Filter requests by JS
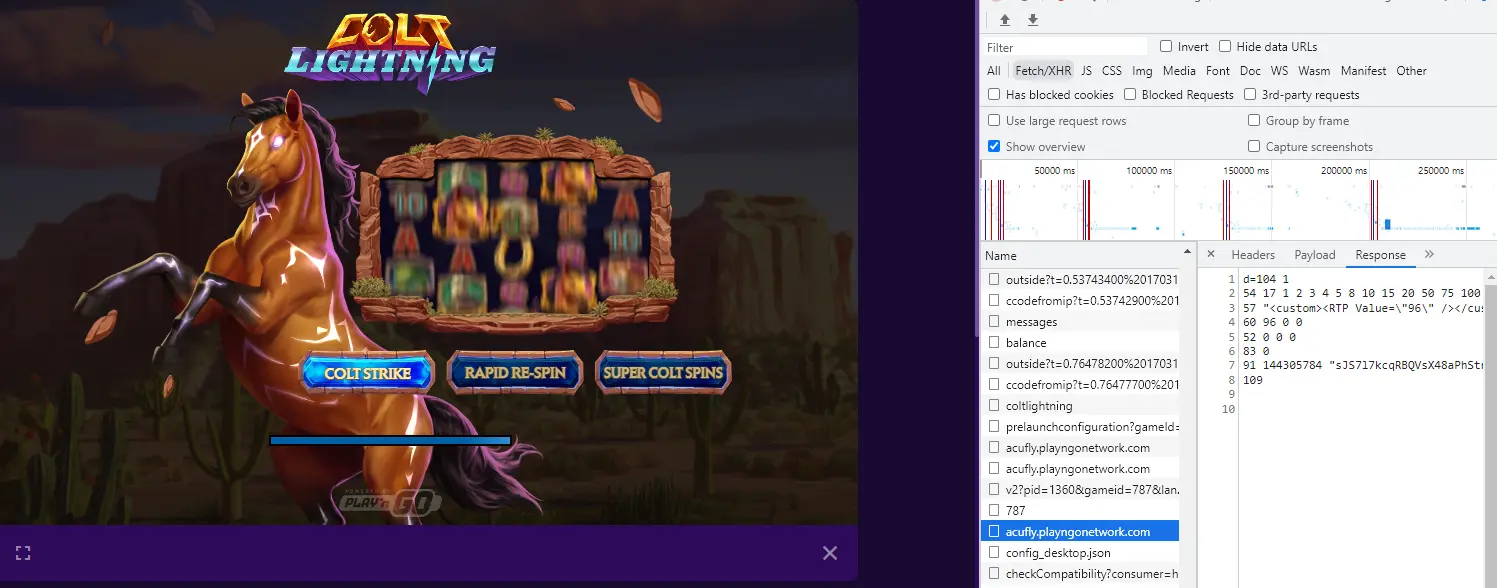1497x588 pixels. (1086, 71)
